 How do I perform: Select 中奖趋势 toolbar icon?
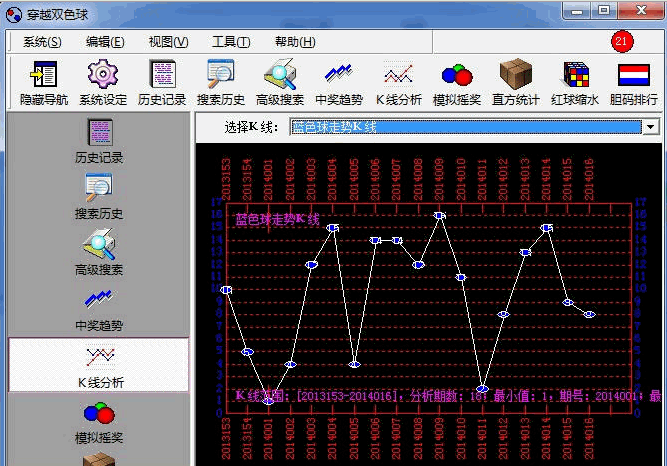click(339, 83)
